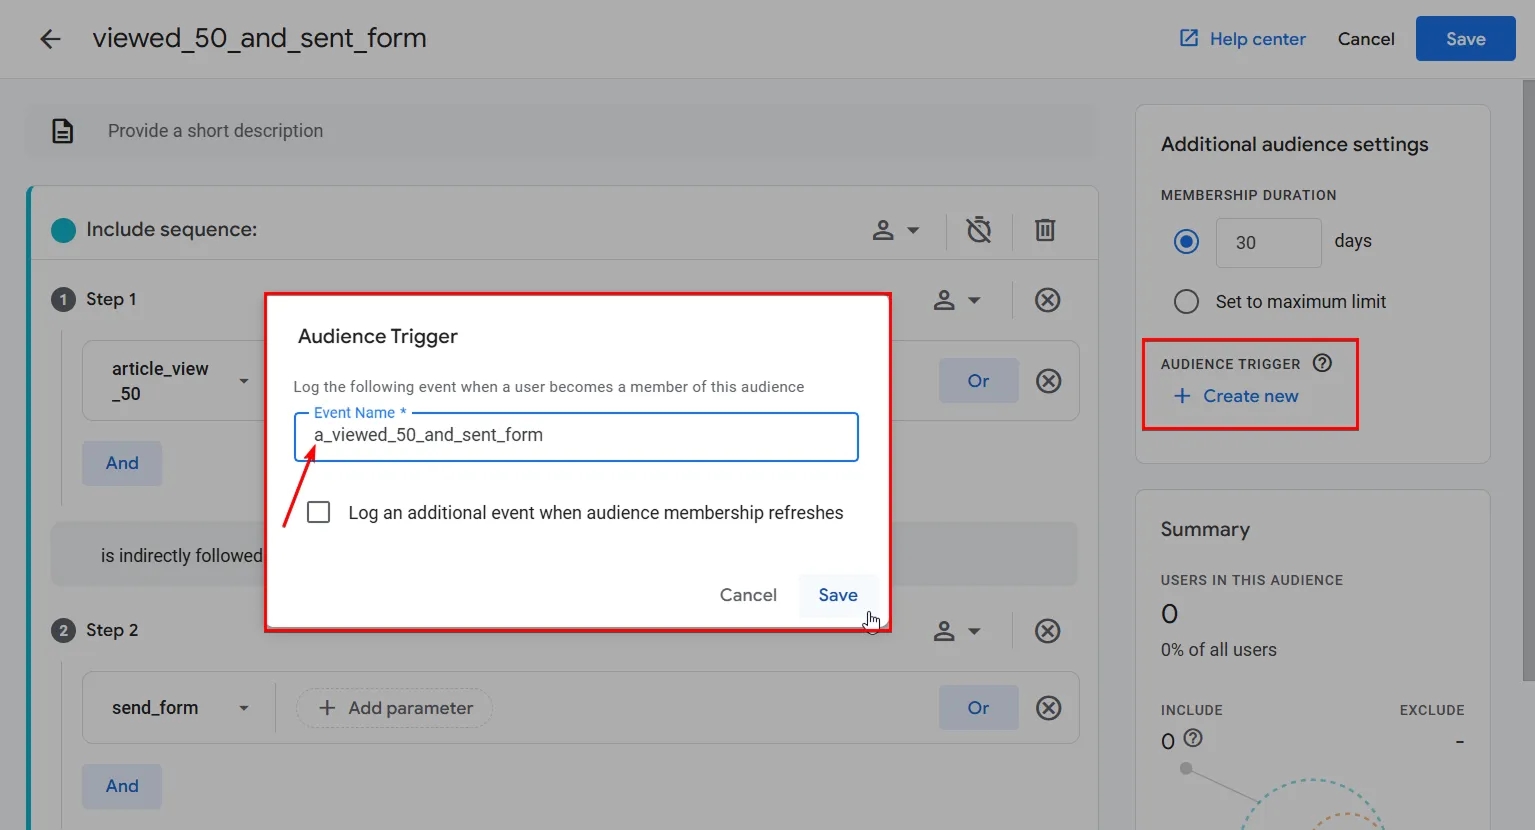The height and width of the screenshot is (830, 1535).
Task: Open the Help center external link icon
Action: [x=1189, y=38]
